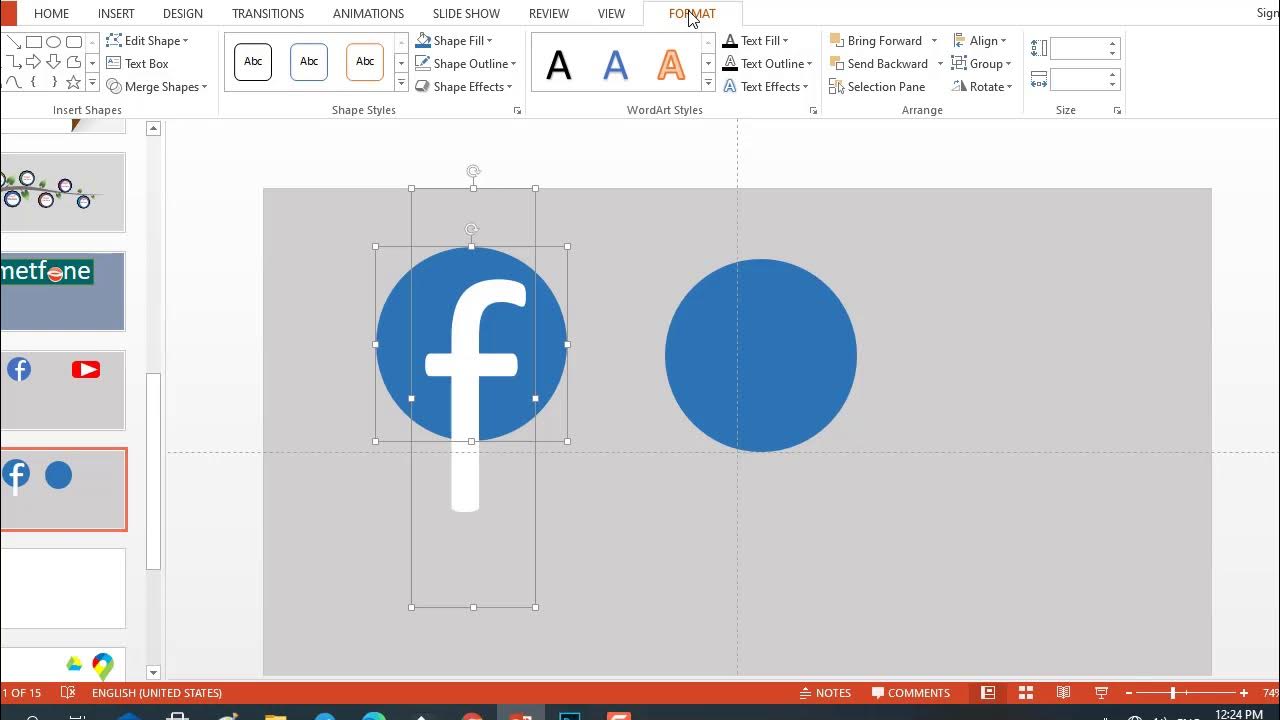Open Send Backward dropdown arrow

[940, 63]
